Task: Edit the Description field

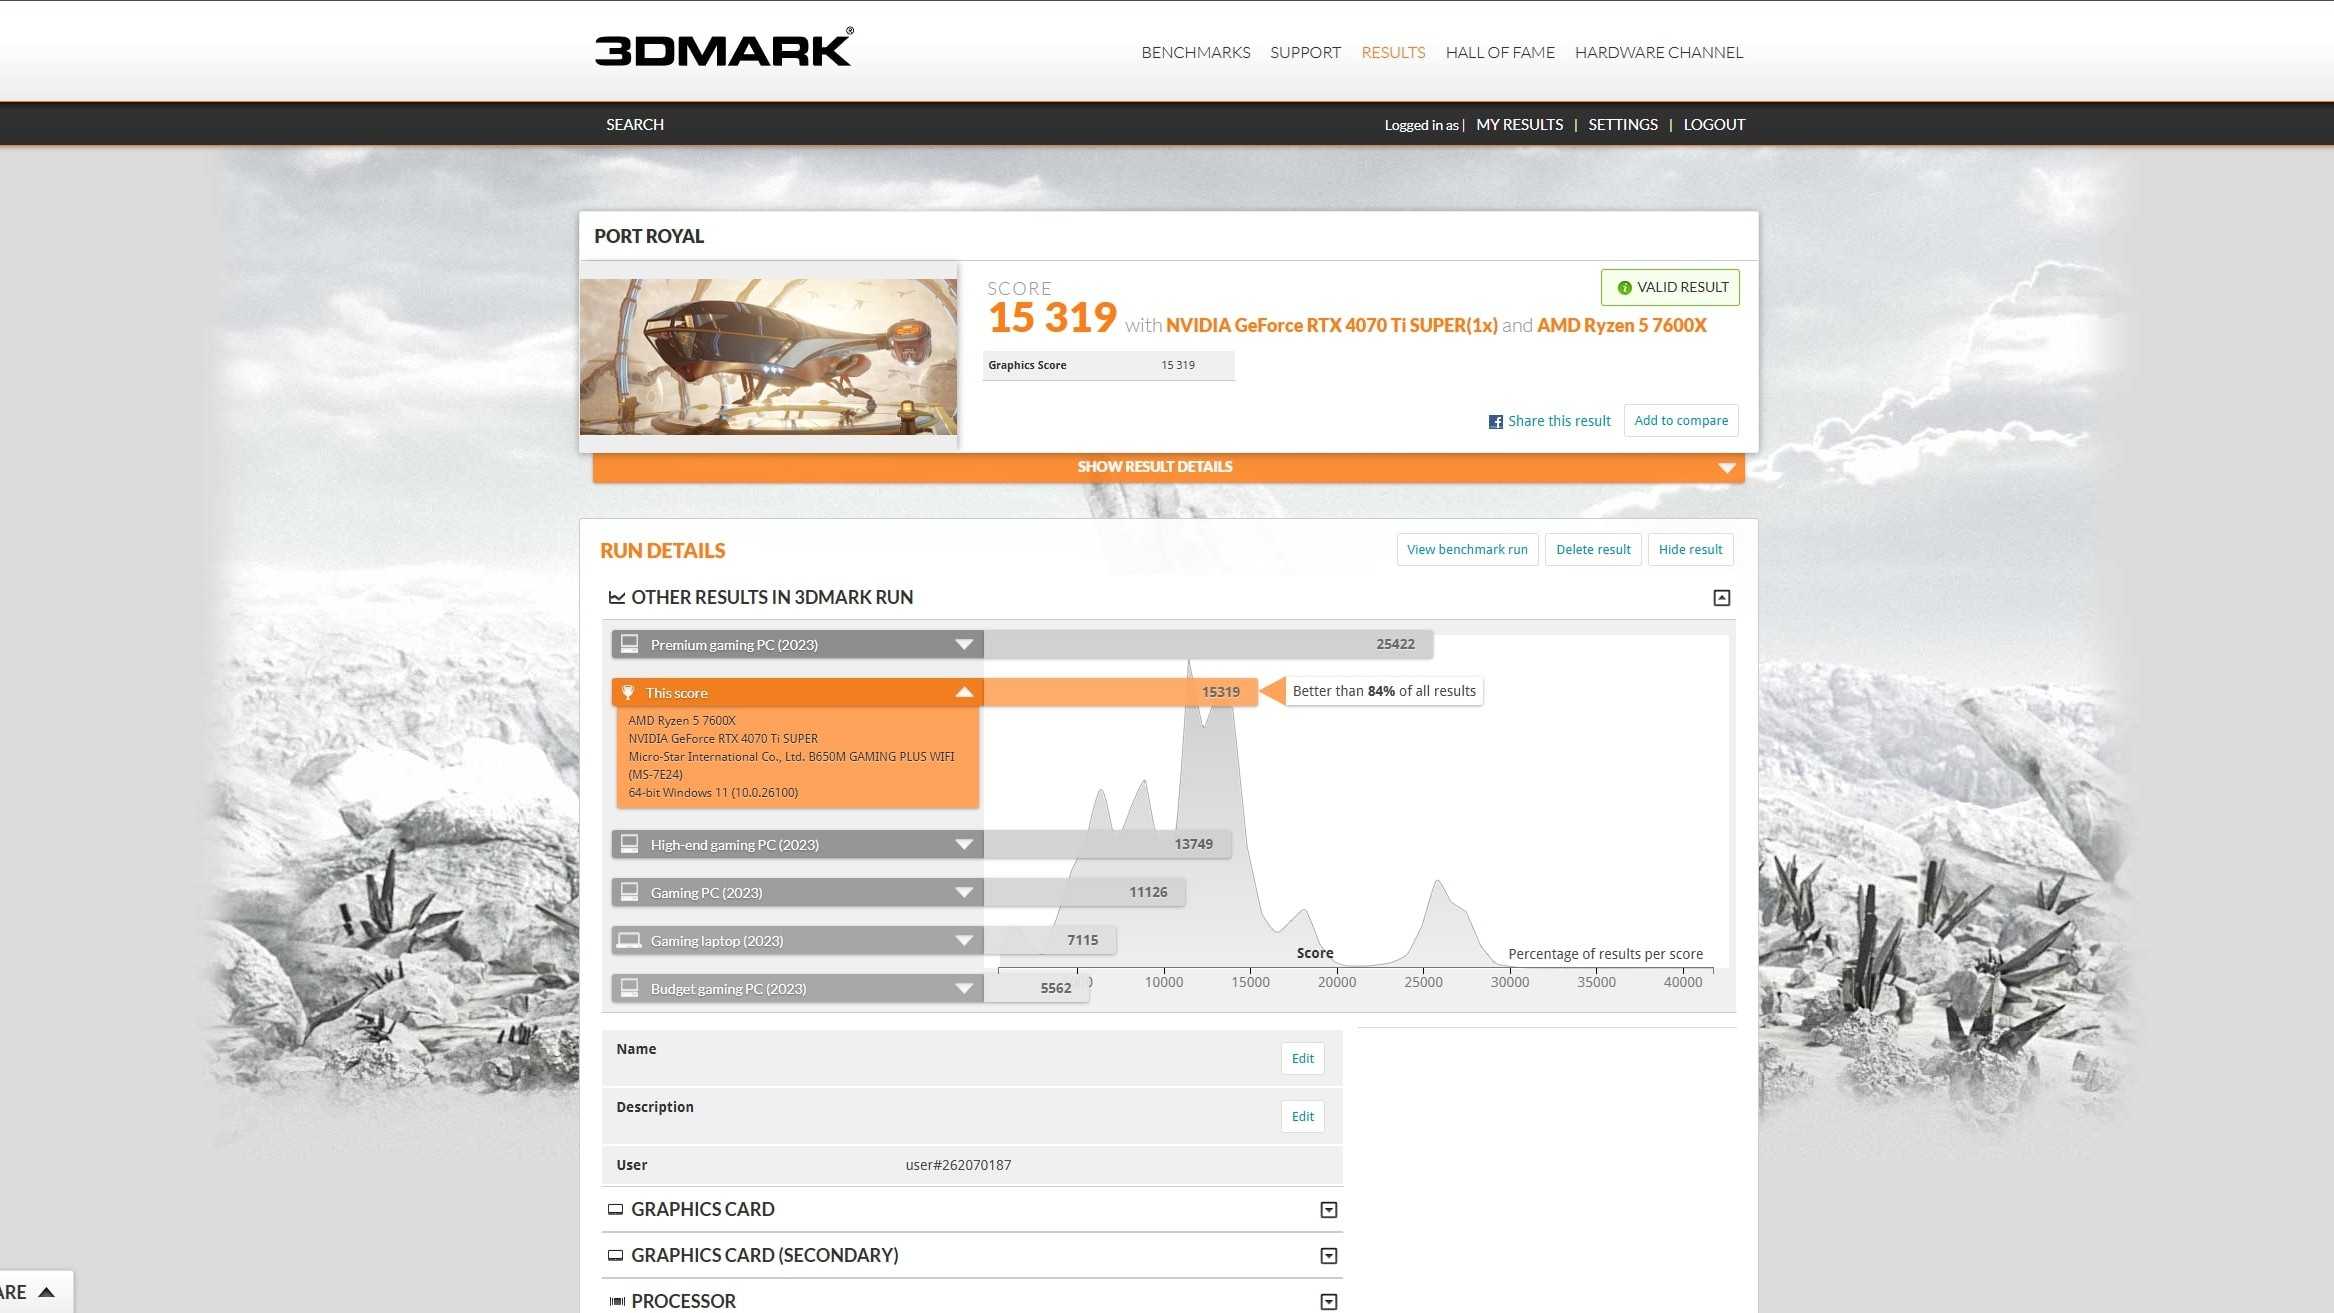Action: coord(1302,1117)
